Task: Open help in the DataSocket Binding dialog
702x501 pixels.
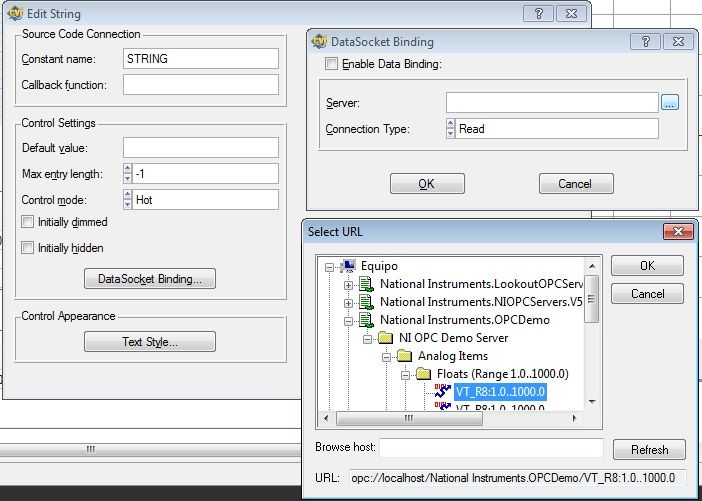Action: coord(645,42)
